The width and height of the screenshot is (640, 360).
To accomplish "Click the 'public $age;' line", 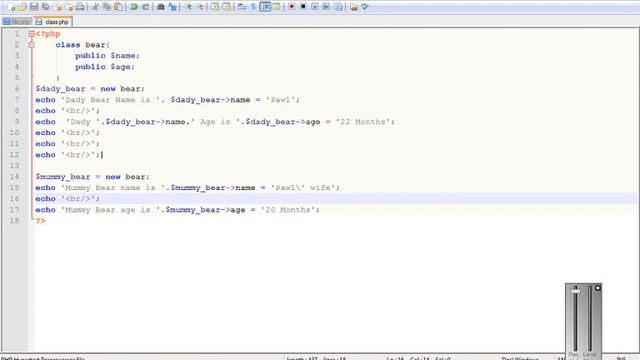I will point(105,67).
